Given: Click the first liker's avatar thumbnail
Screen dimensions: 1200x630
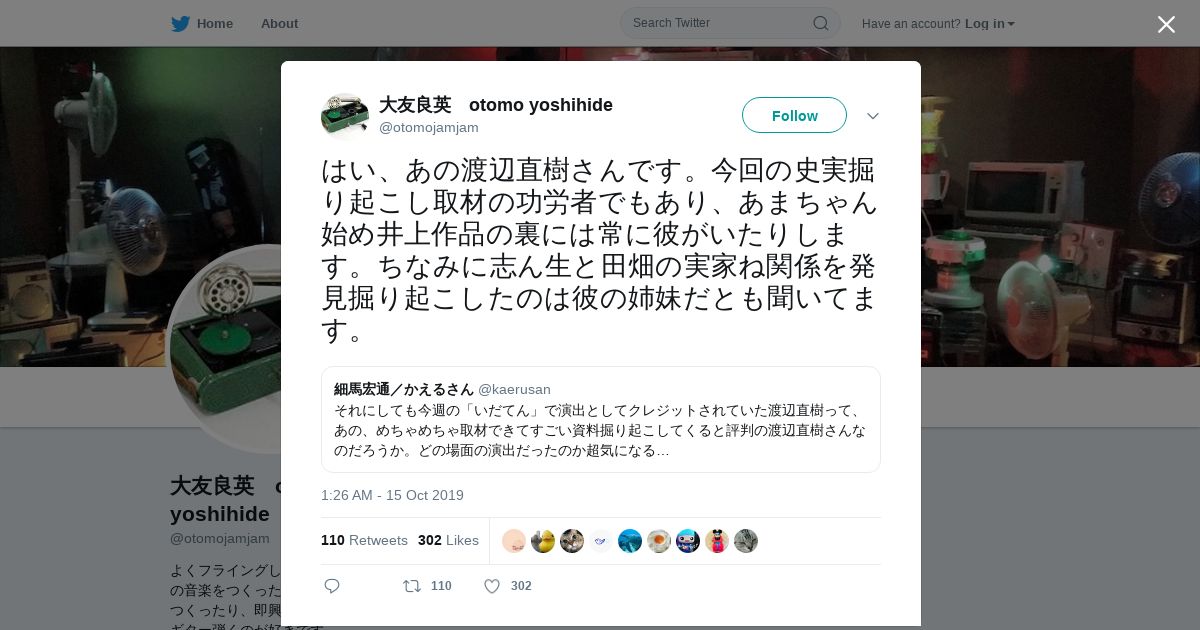Looking at the screenshot, I should pos(514,541).
